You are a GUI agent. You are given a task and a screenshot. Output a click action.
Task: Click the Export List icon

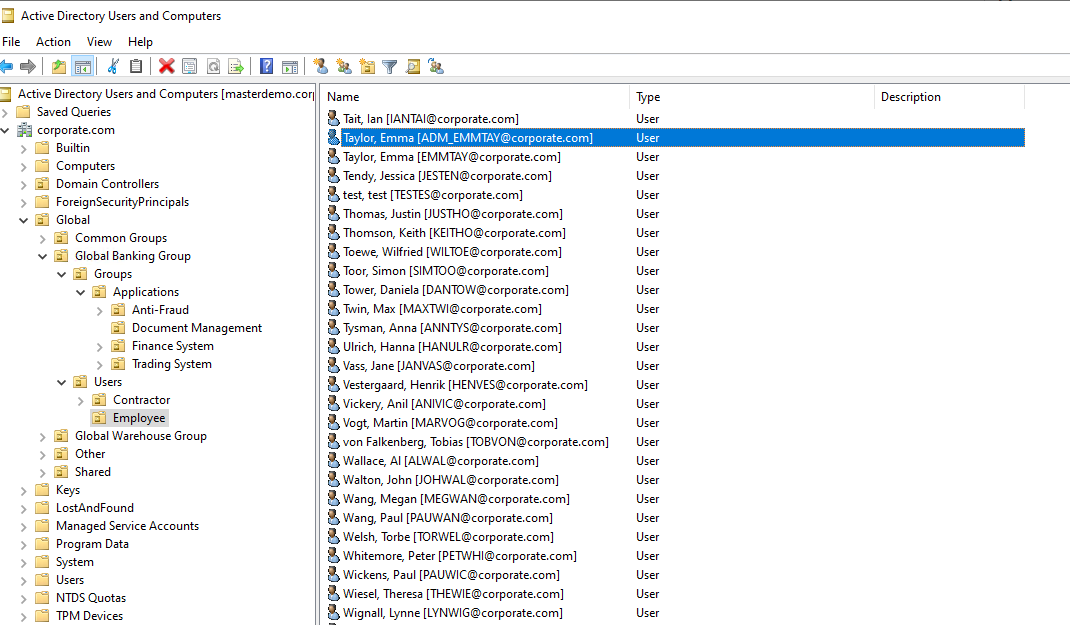coord(236,66)
